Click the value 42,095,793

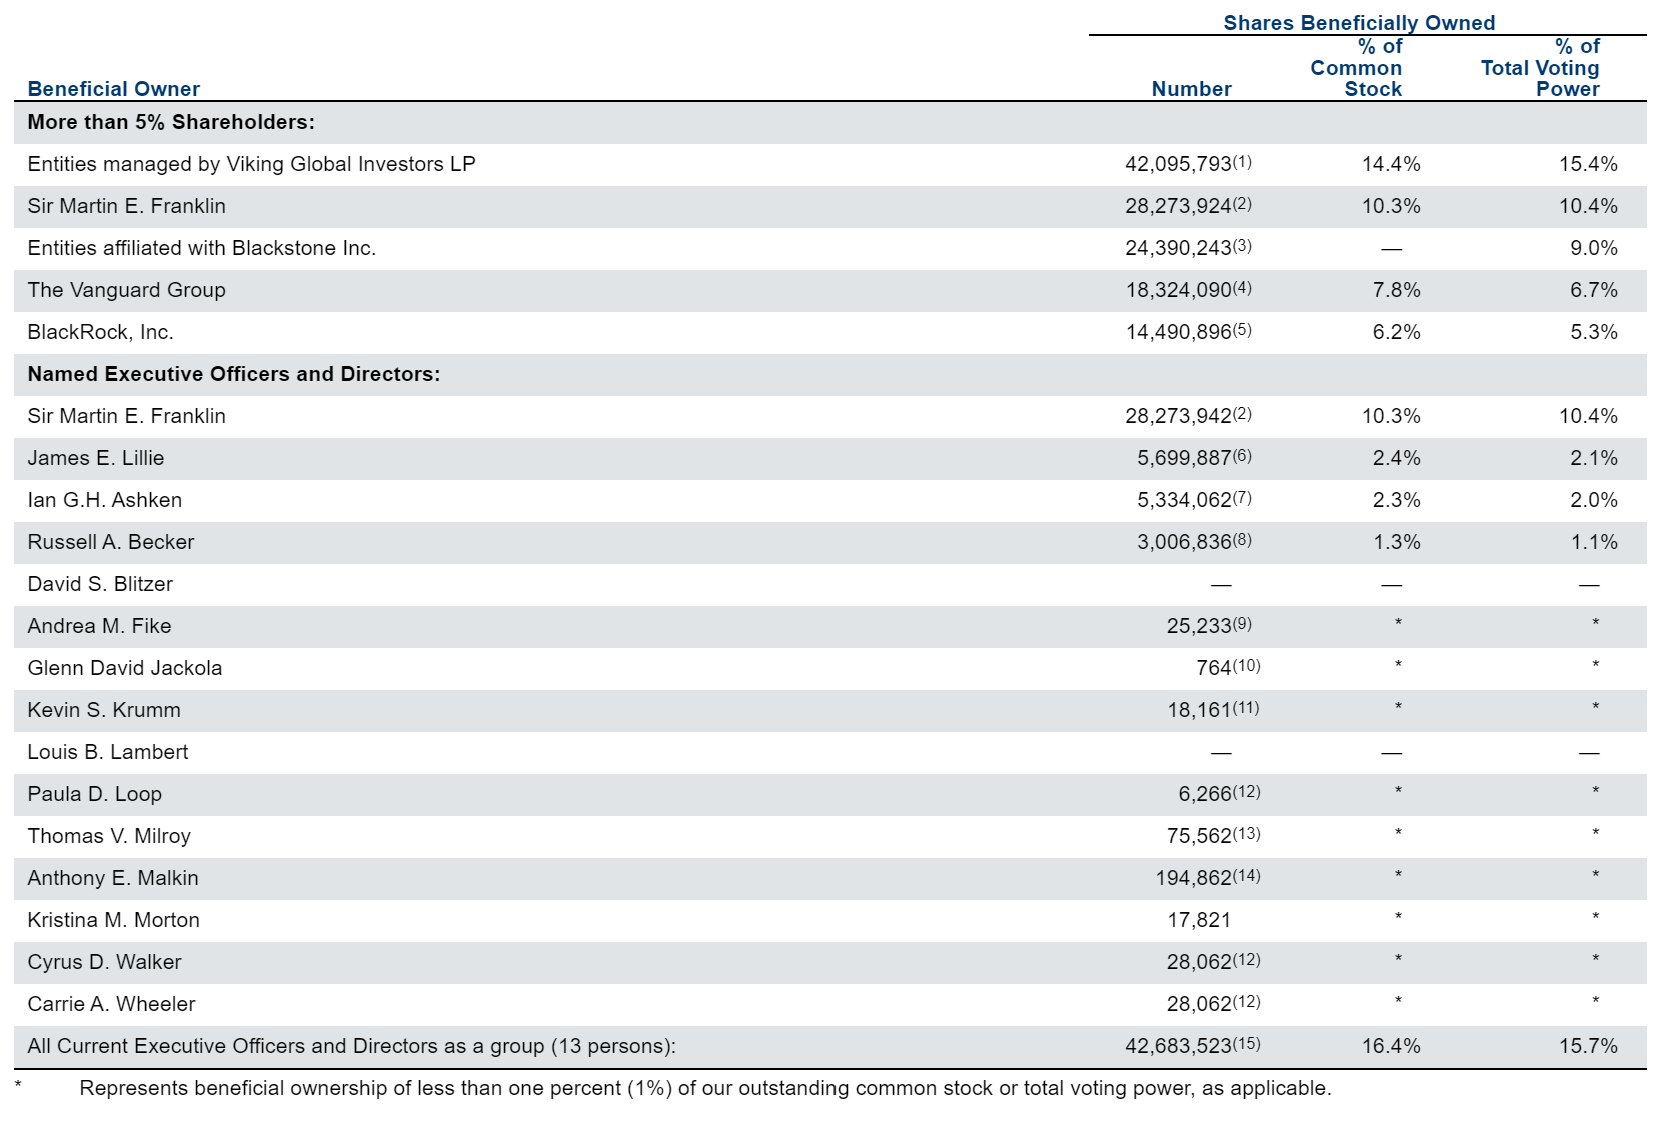tap(1178, 164)
